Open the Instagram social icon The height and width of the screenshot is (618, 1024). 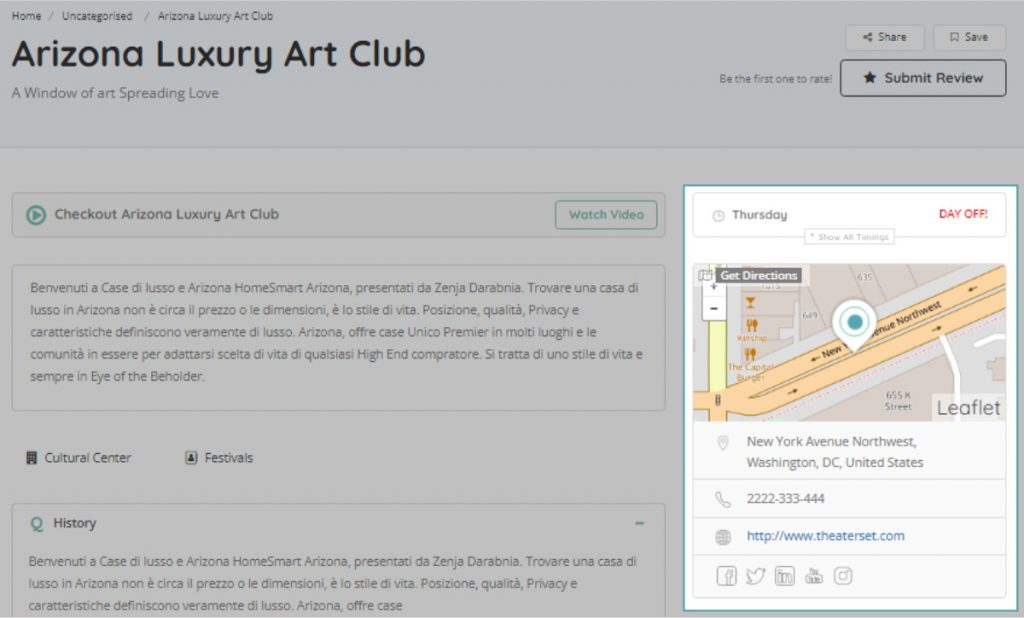843,576
